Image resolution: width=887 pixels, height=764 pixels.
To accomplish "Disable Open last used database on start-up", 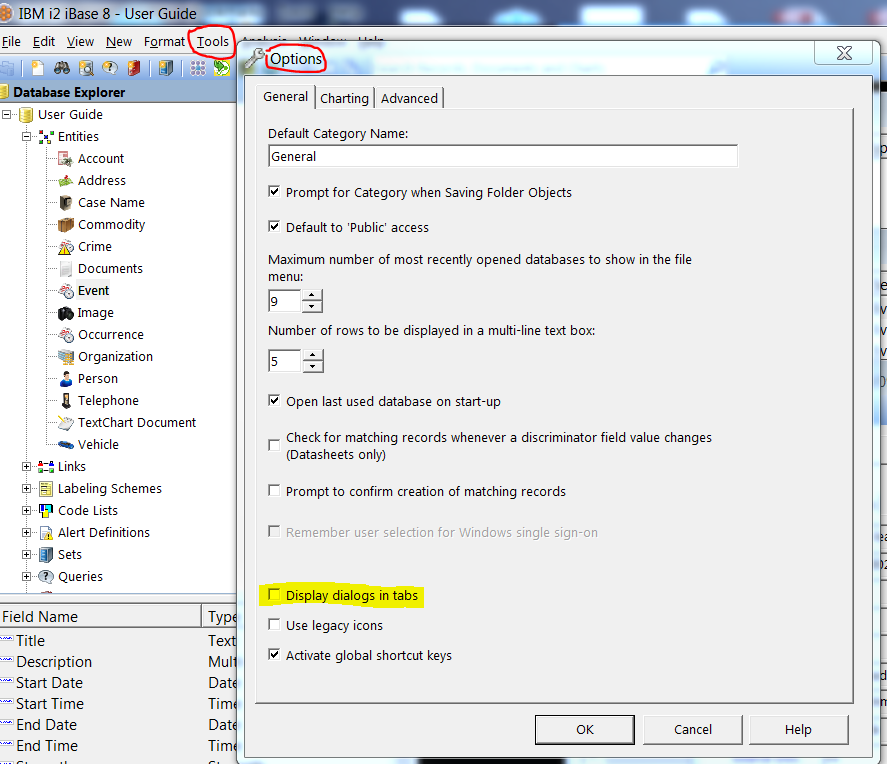I will click(275, 401).
